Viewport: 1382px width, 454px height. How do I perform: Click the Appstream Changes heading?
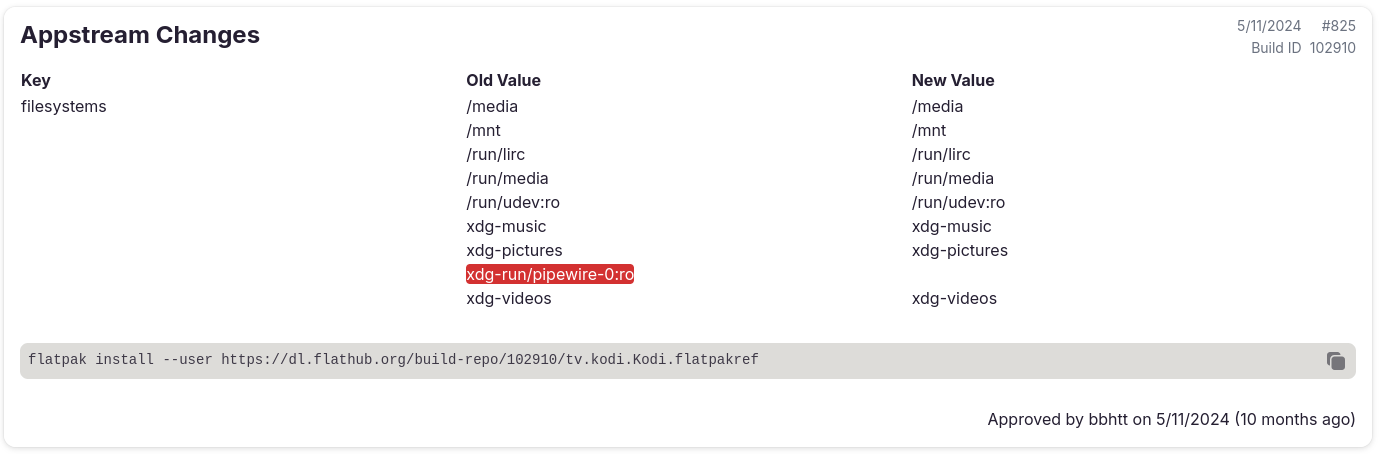(140, 35)
